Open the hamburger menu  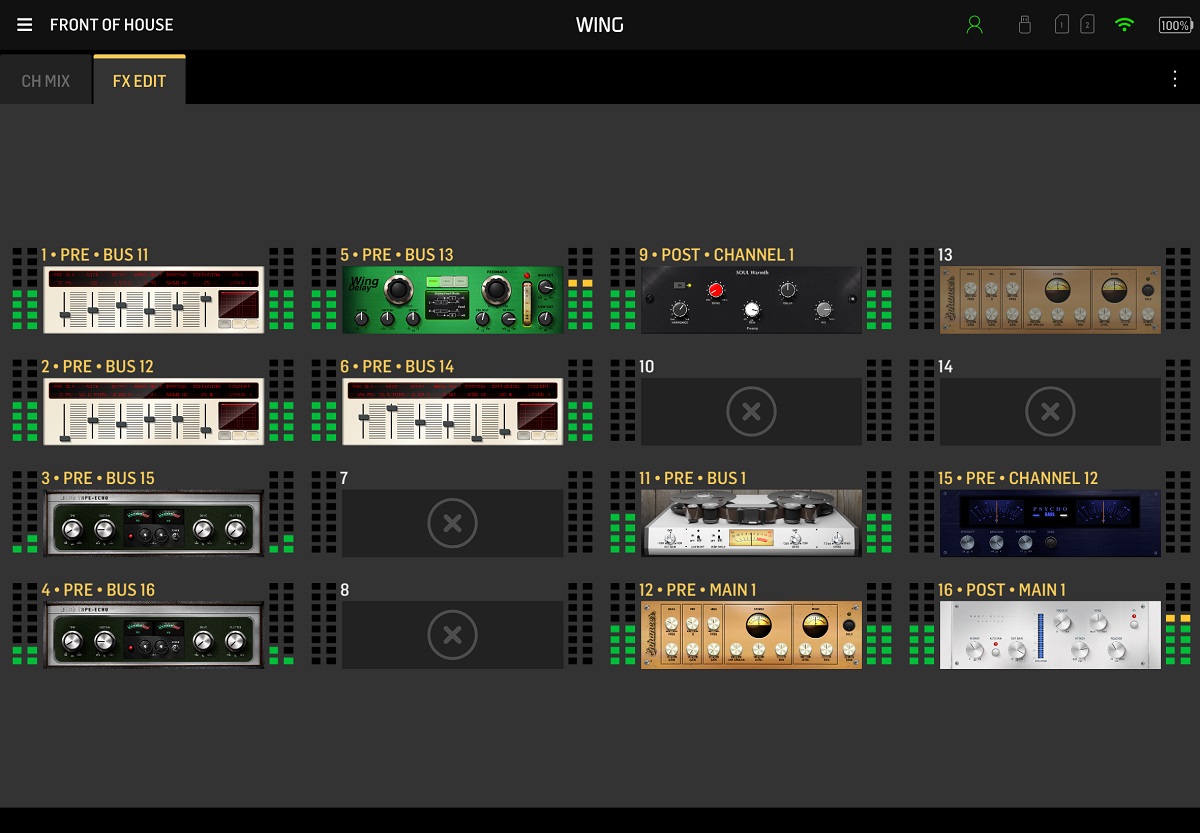(x=25, y=25)
